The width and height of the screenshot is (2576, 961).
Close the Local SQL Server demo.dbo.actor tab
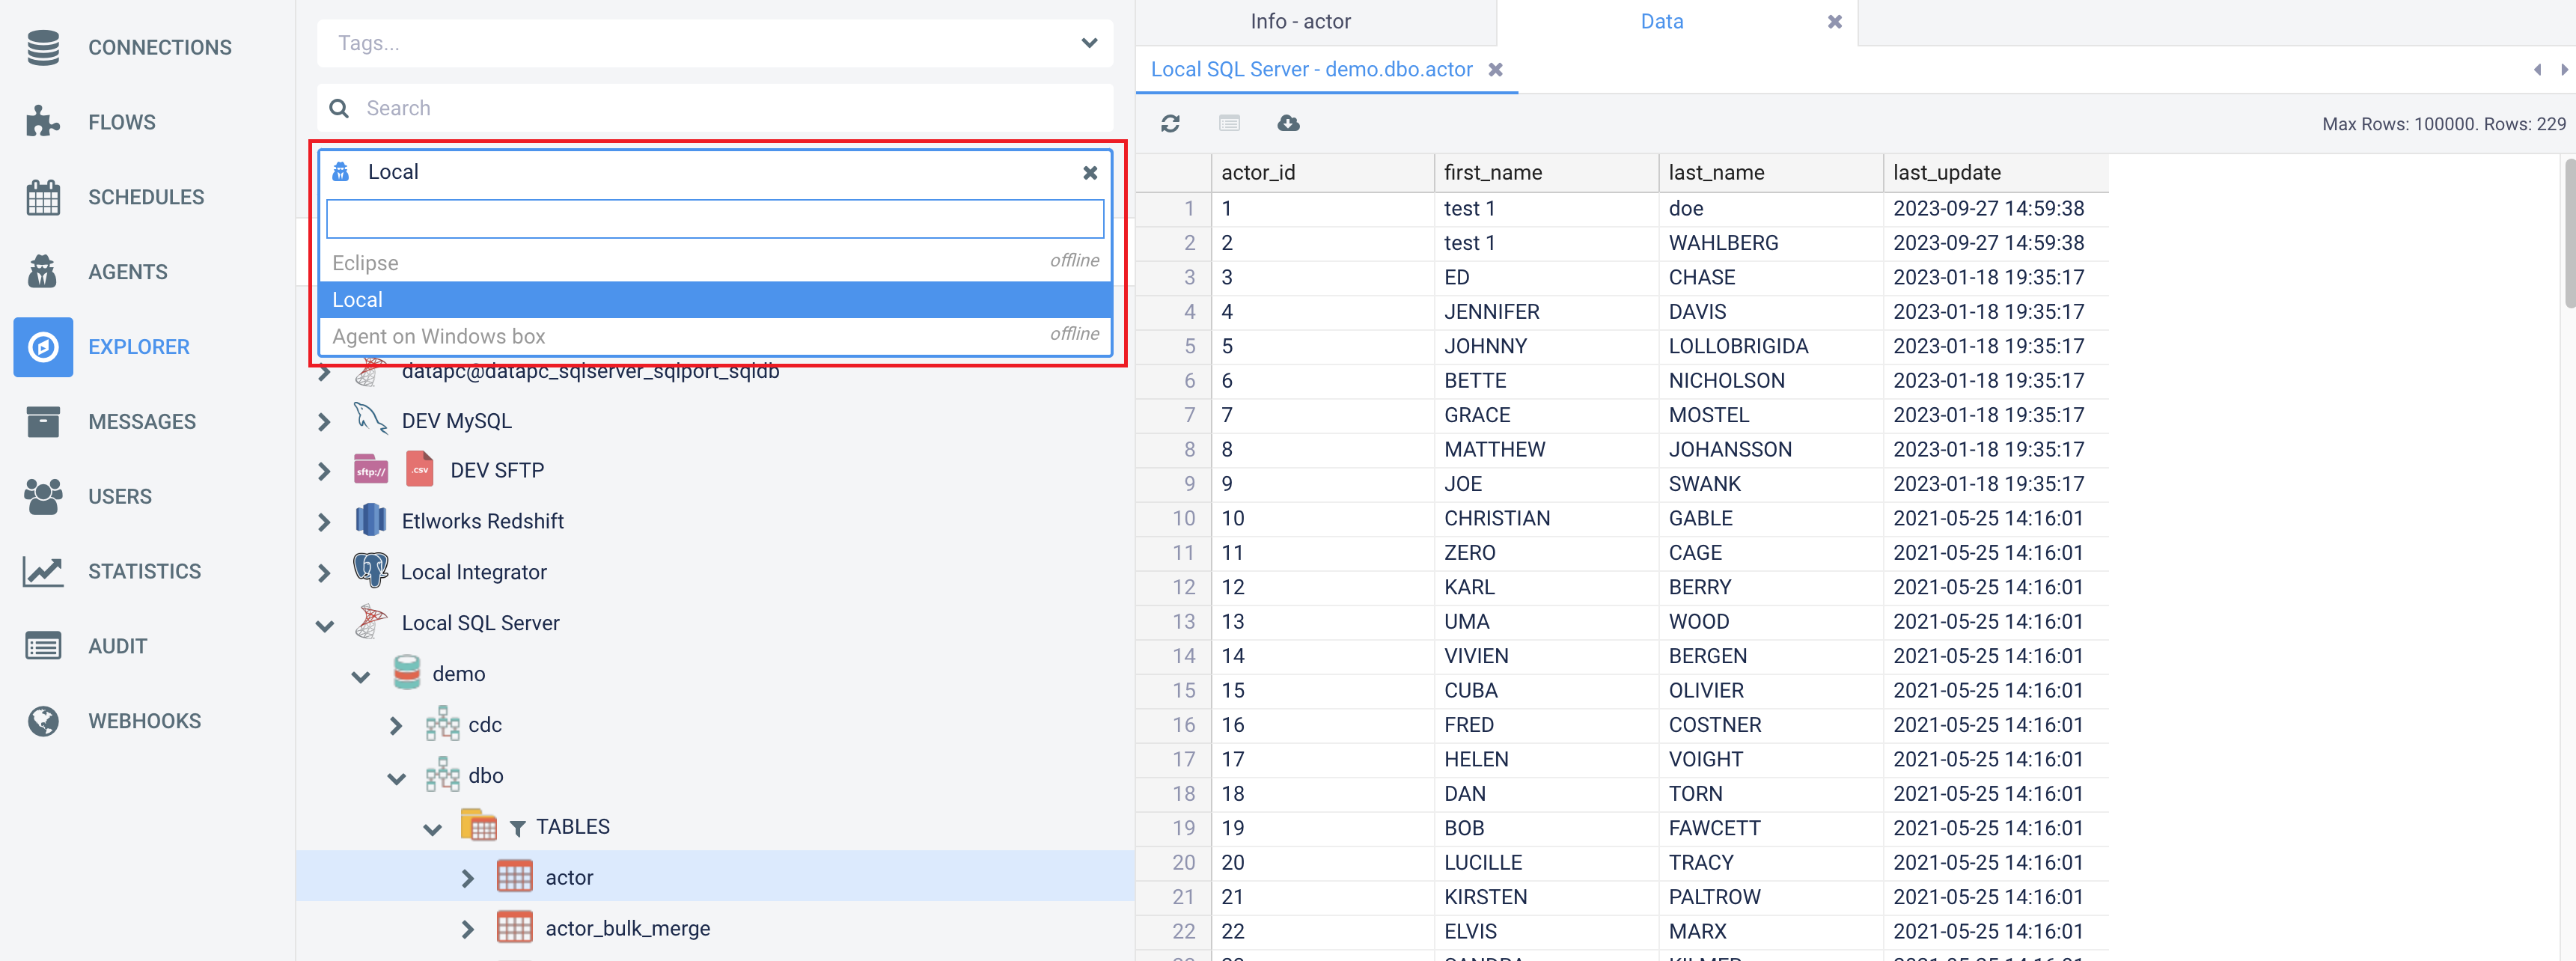(x=1495, y=70)
